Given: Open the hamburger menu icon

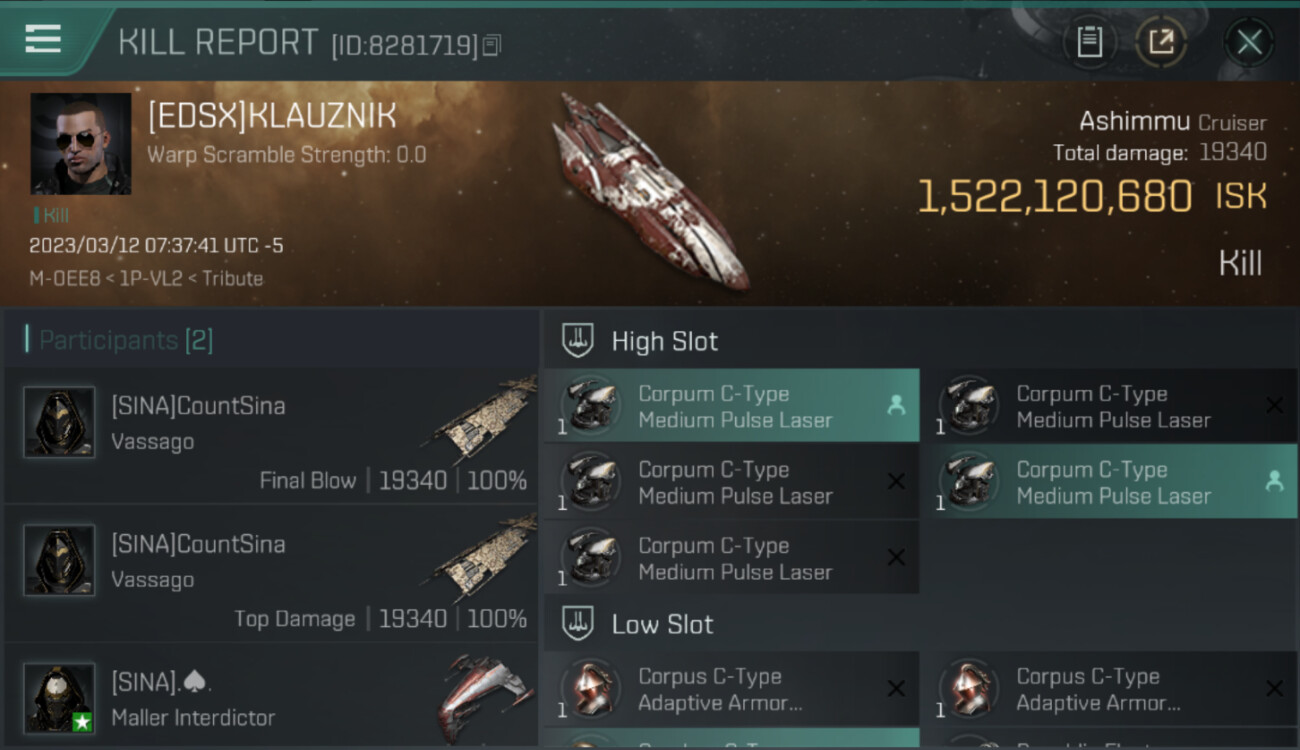Looking at the screenshot, I should click(43, 39).
